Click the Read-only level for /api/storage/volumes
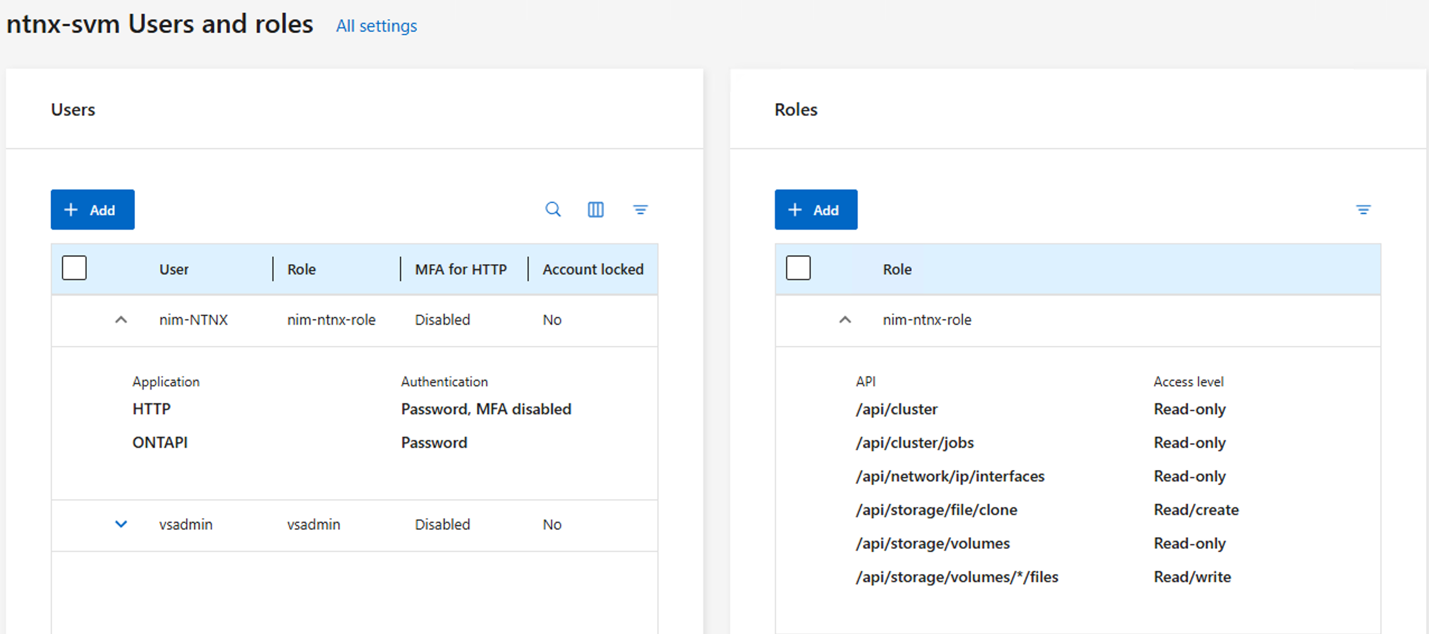The width and height of the screenshot is (1429, 634). point(1189,543)
